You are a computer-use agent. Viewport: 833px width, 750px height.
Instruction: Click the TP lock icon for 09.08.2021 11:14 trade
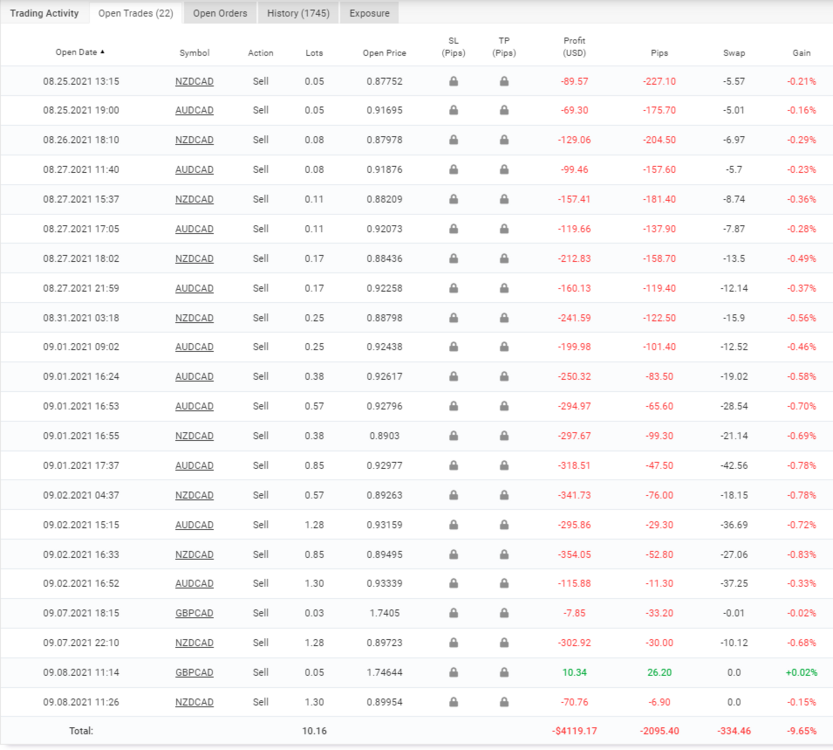(x=504, y=672)
